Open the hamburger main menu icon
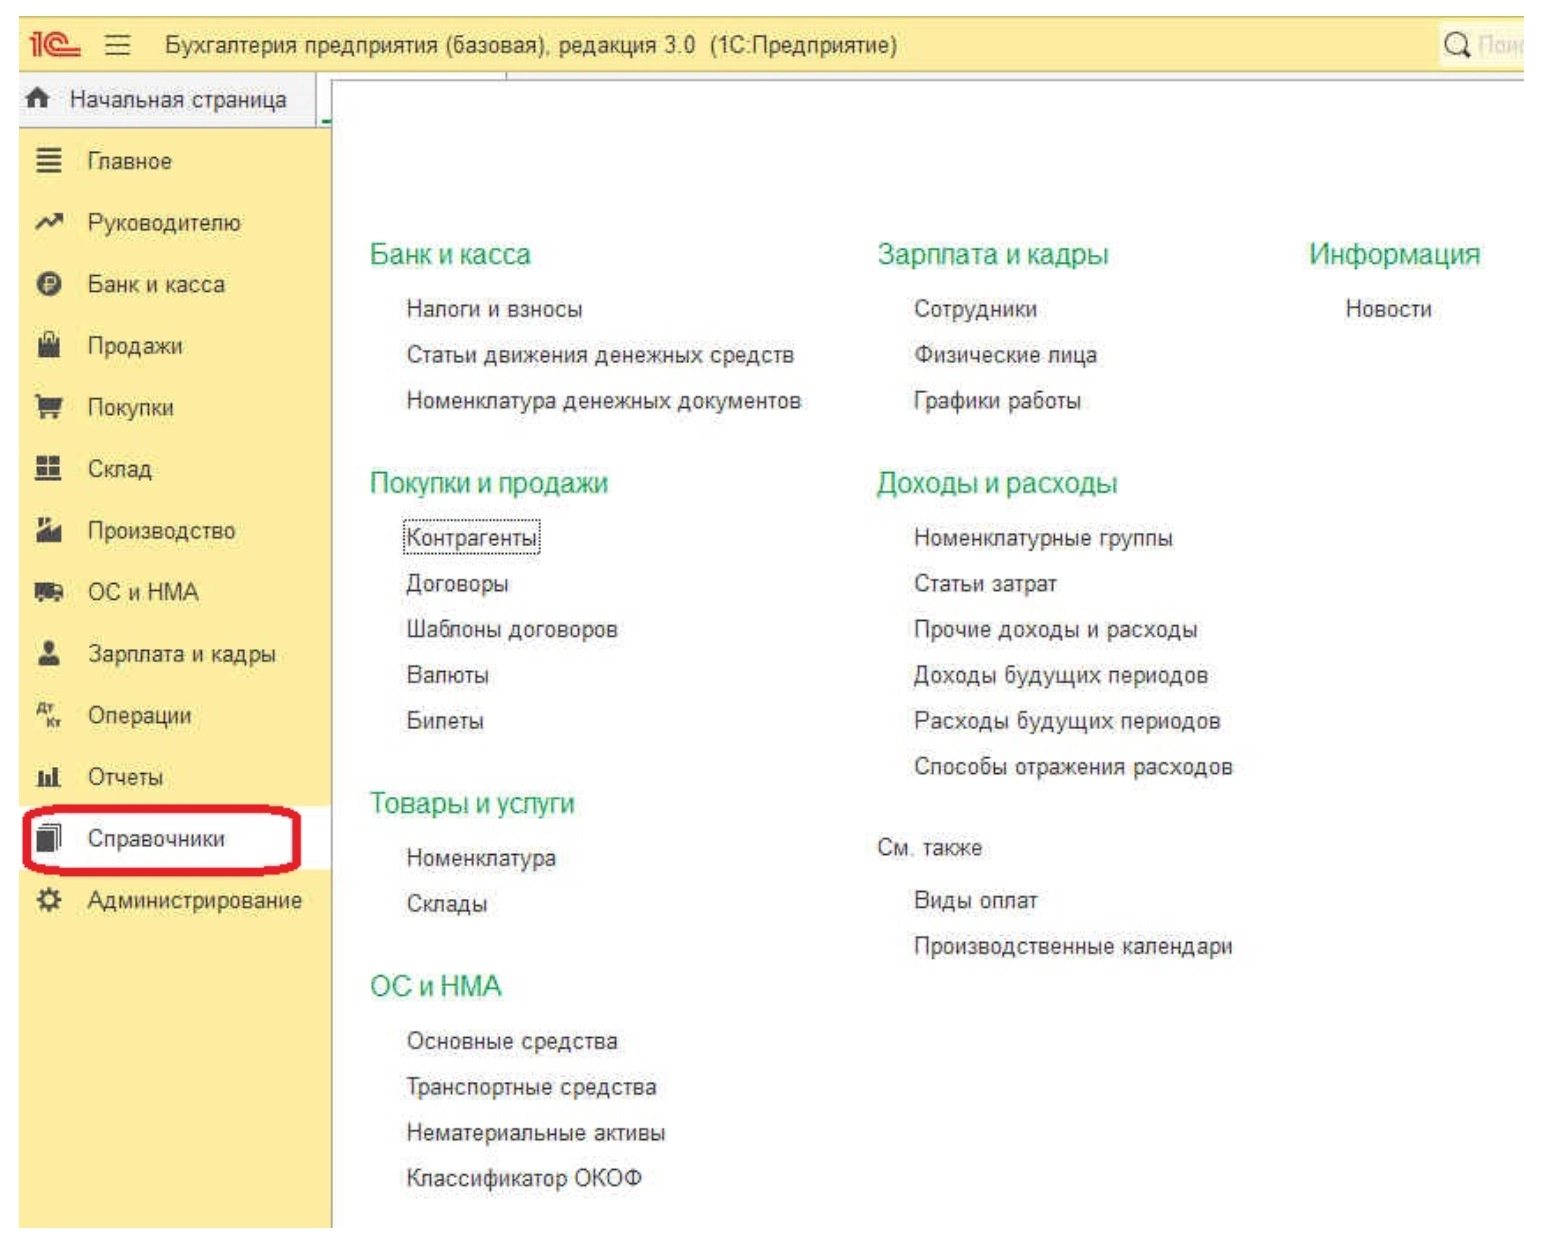Viewport: 1541px width, 1237px height. 118,44
